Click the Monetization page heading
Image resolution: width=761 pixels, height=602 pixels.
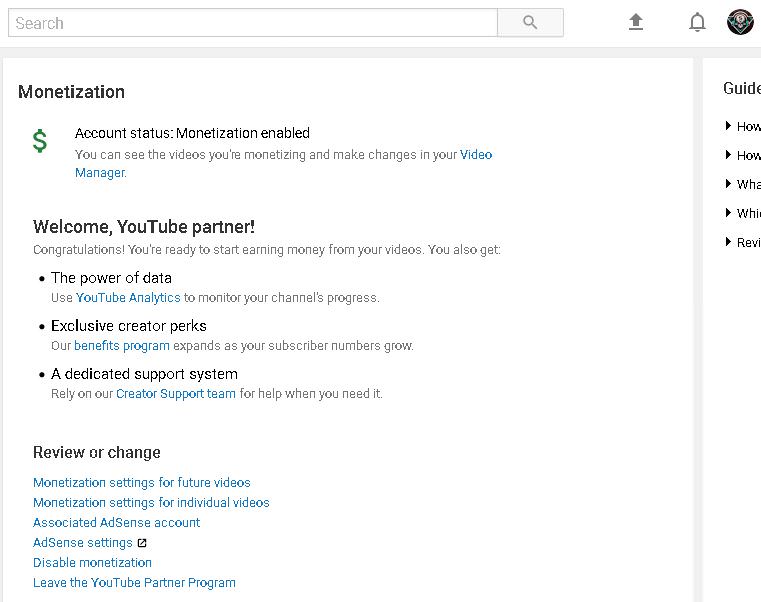pos(71,92)
